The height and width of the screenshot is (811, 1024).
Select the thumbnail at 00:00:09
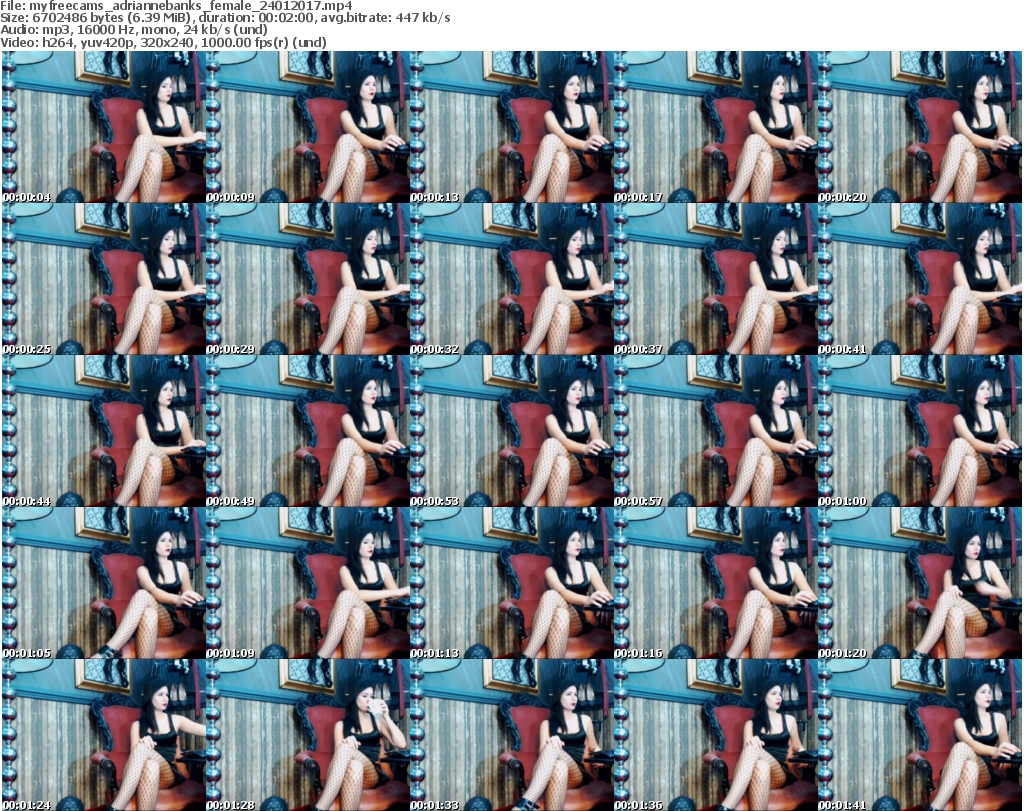(308, 127)
